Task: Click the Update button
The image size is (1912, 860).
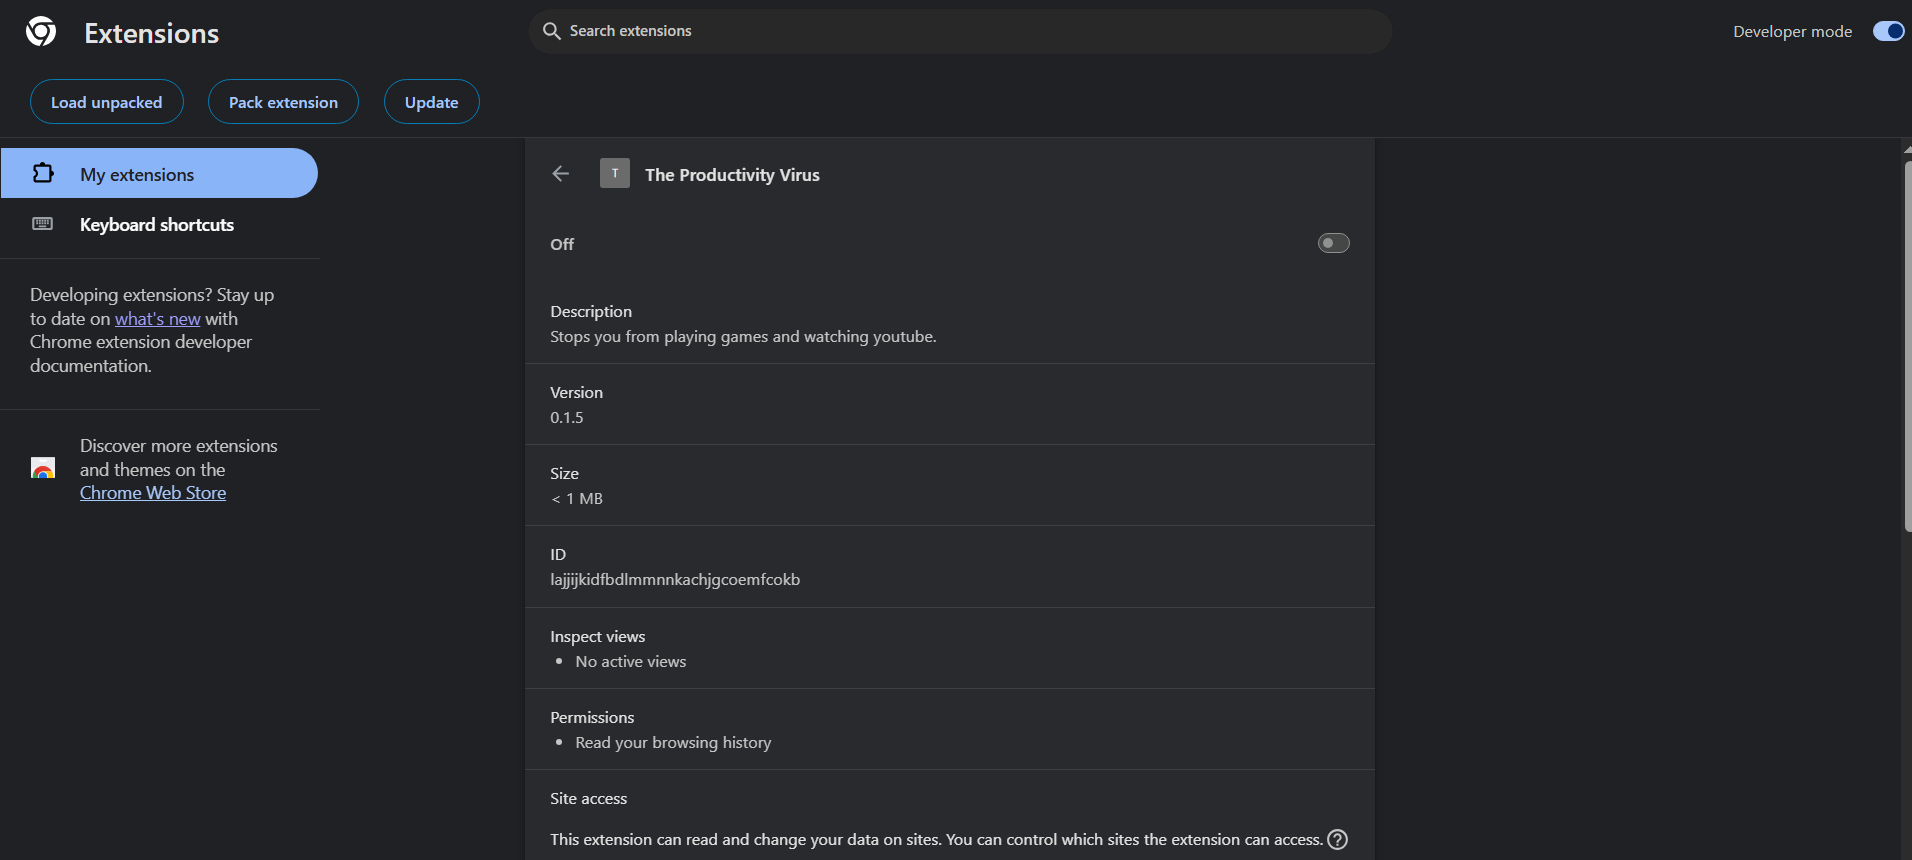Action: coord(431,102)
